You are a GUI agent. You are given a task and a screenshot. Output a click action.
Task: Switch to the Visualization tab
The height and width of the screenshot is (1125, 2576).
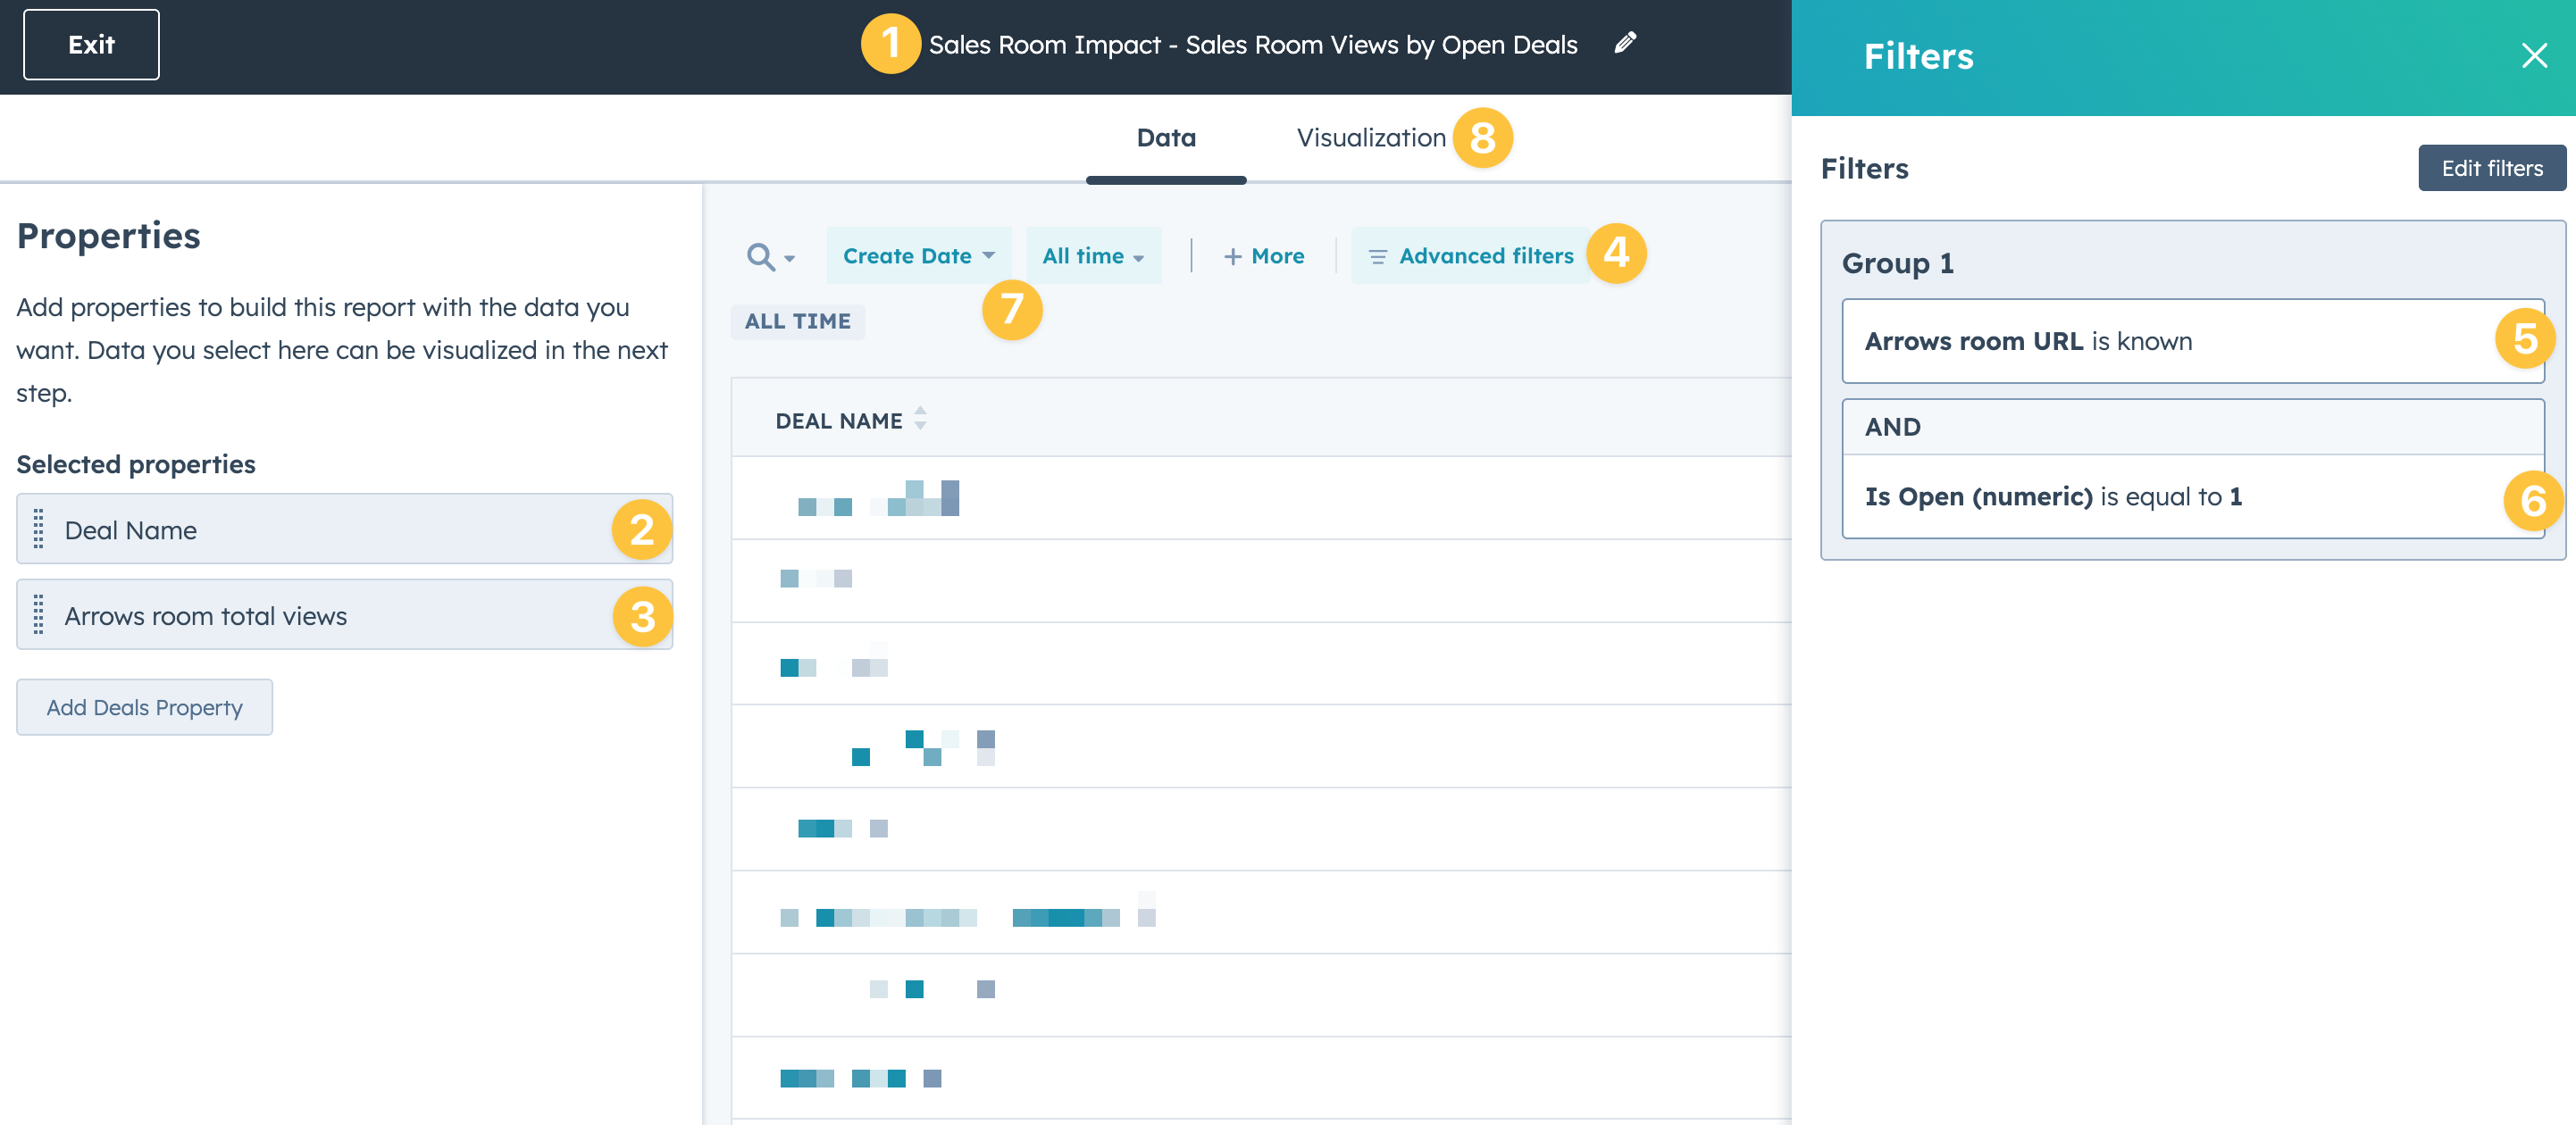tap(1370, 138)
